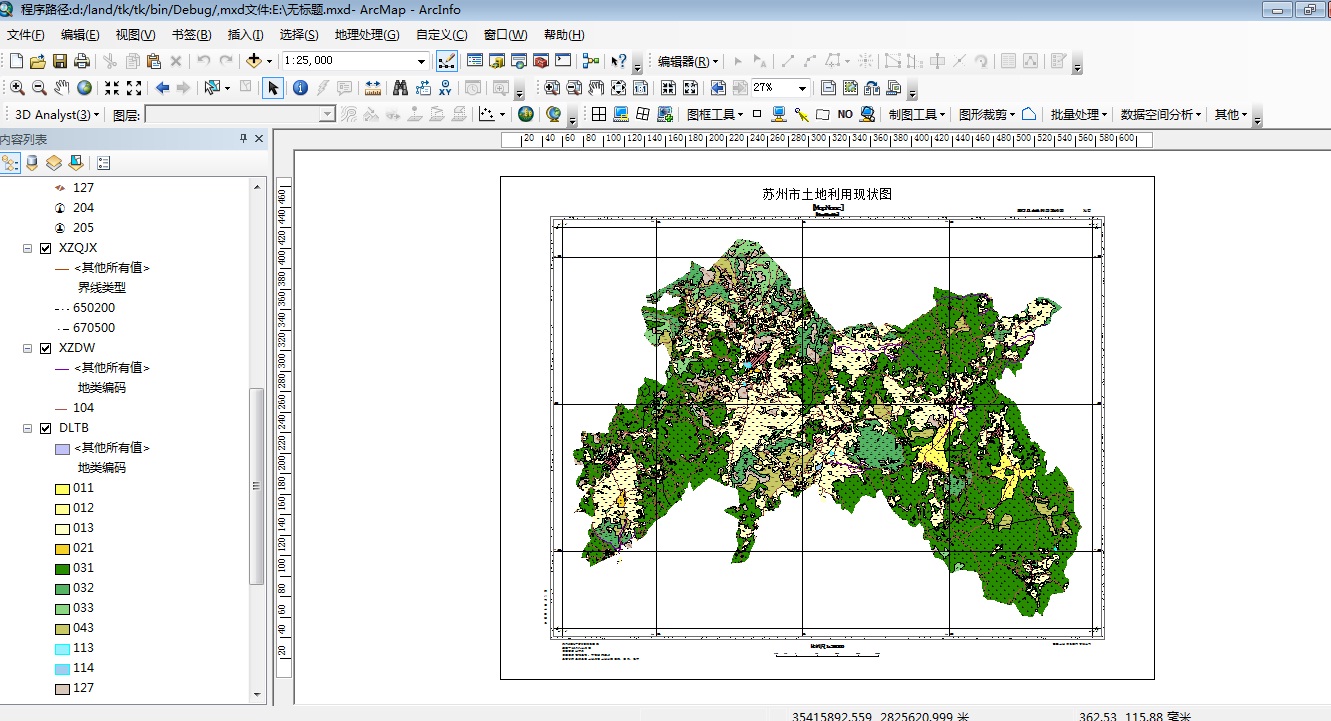Select the Zoom Out tool
This screenshot has height=721, width=1331.
tap(39, 88)
